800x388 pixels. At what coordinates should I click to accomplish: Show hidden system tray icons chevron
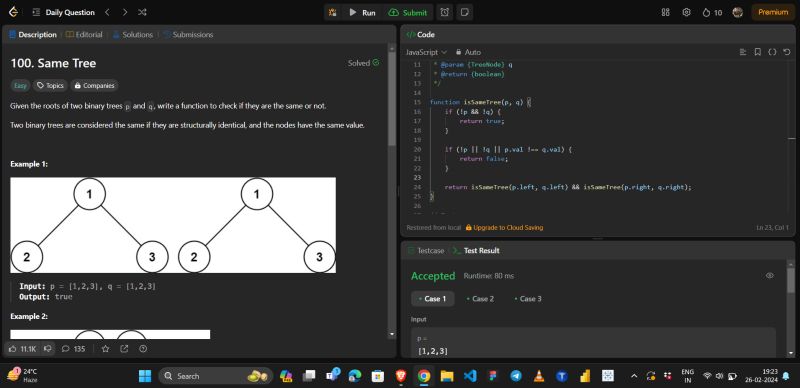(x=634, y=376)
